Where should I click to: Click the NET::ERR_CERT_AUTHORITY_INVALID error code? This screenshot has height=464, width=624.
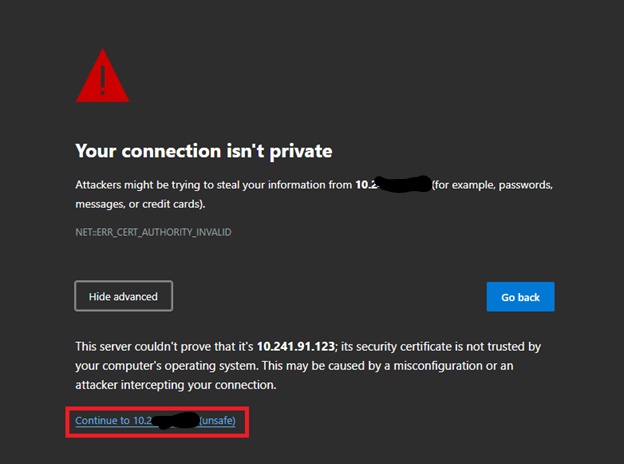[153, 232]
